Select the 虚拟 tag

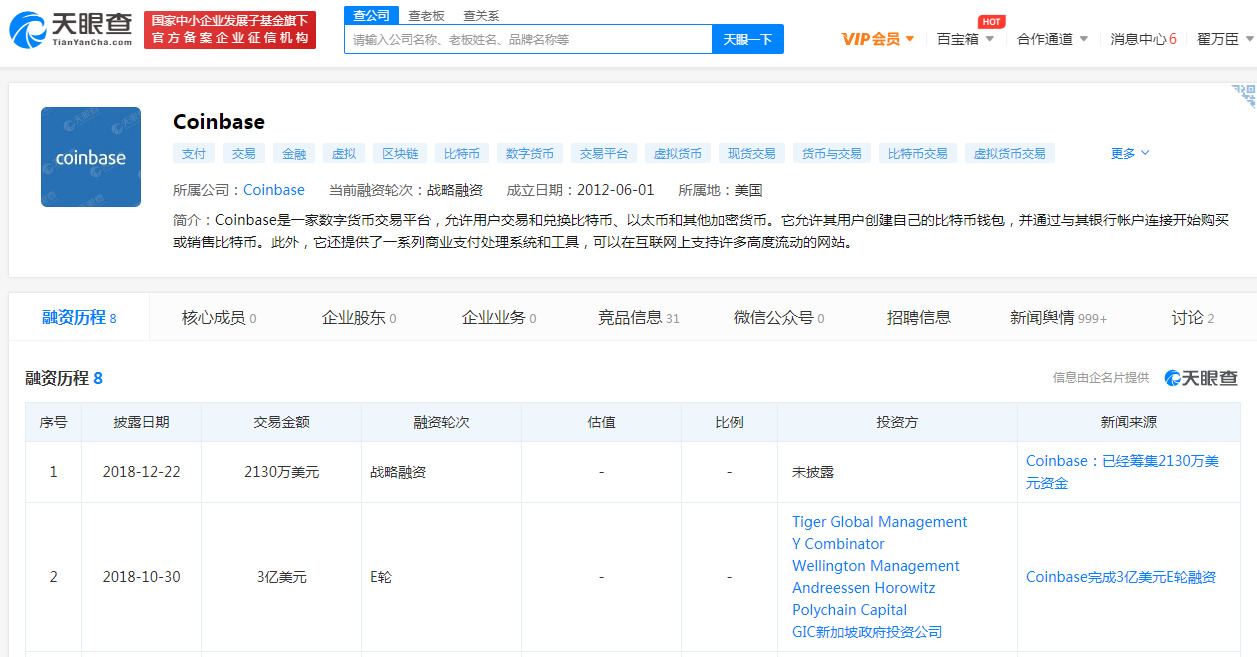point(344,153)
